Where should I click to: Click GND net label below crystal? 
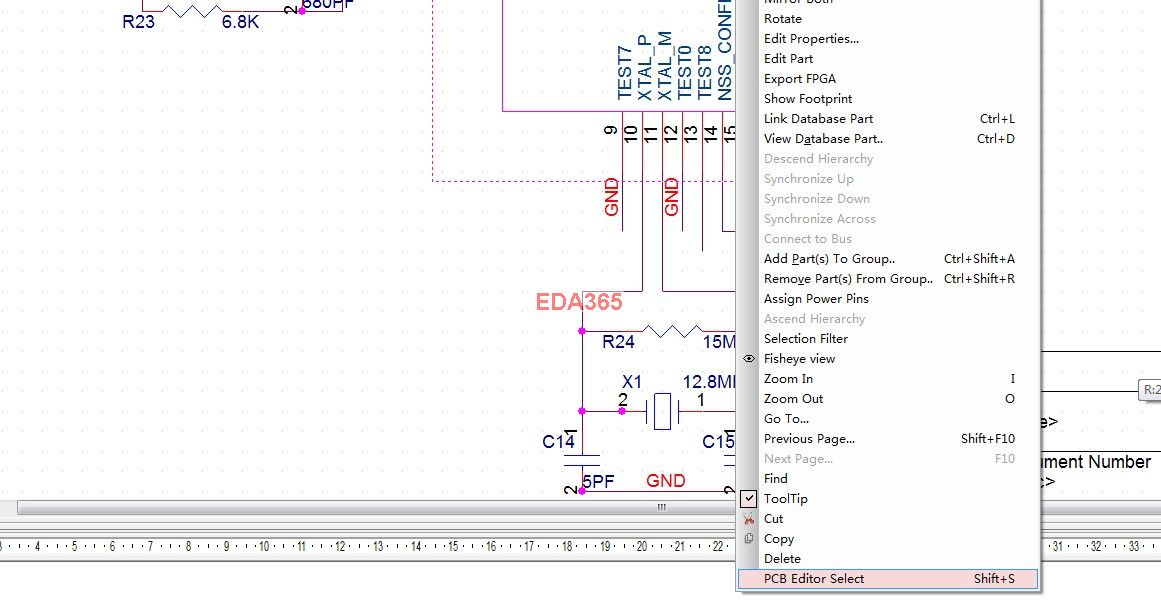666,481
